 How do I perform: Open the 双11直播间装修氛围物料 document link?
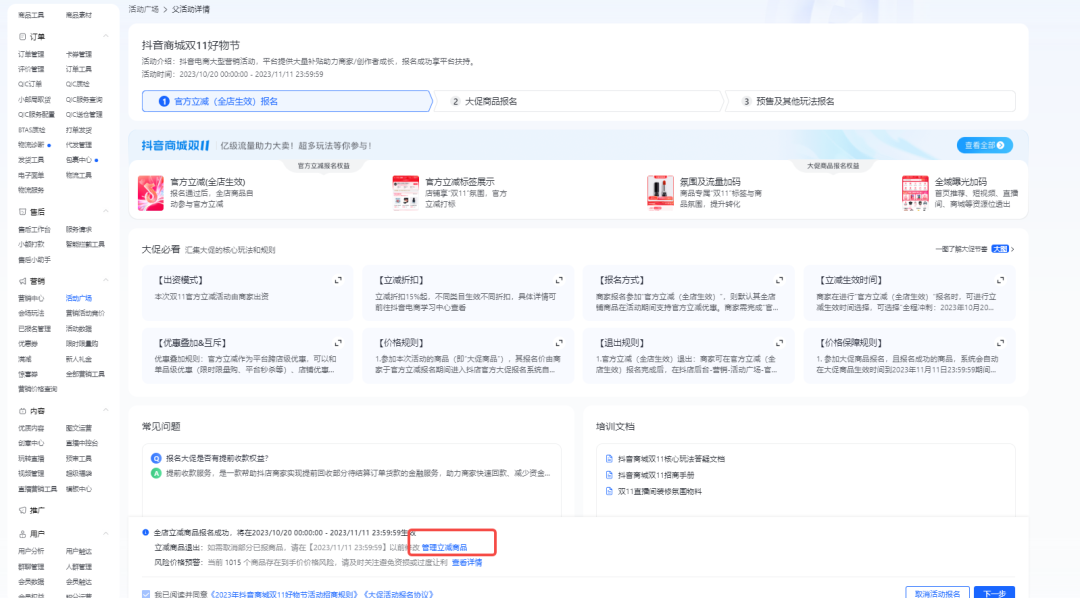pyautogui.click(x=660, y=492)
